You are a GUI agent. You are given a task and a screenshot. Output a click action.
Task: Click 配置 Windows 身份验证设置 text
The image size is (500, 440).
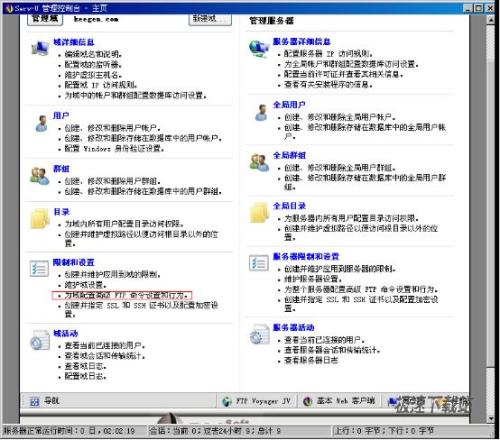[114, 149]
